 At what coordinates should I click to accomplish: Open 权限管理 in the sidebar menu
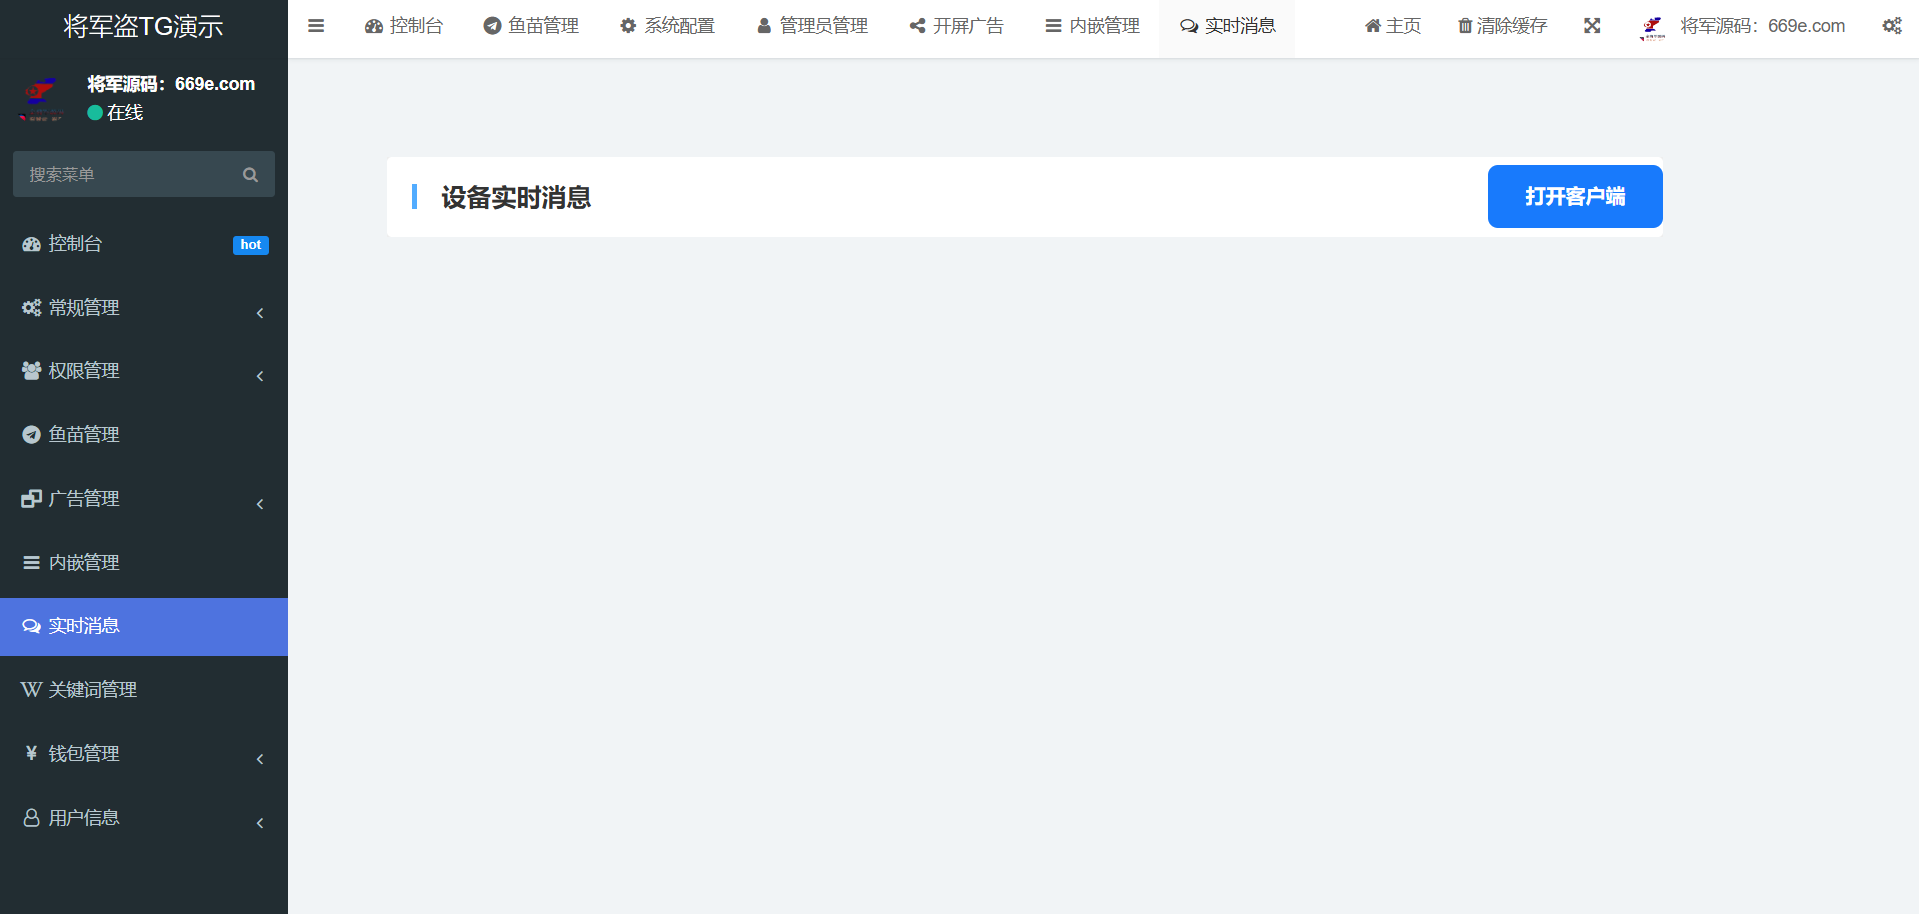click(144, 371)
